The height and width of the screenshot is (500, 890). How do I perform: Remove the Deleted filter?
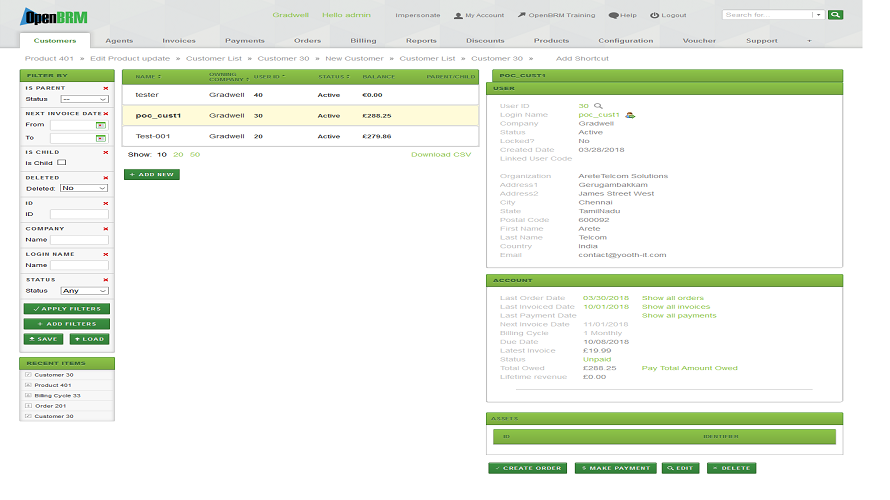(x=106, y=178)
